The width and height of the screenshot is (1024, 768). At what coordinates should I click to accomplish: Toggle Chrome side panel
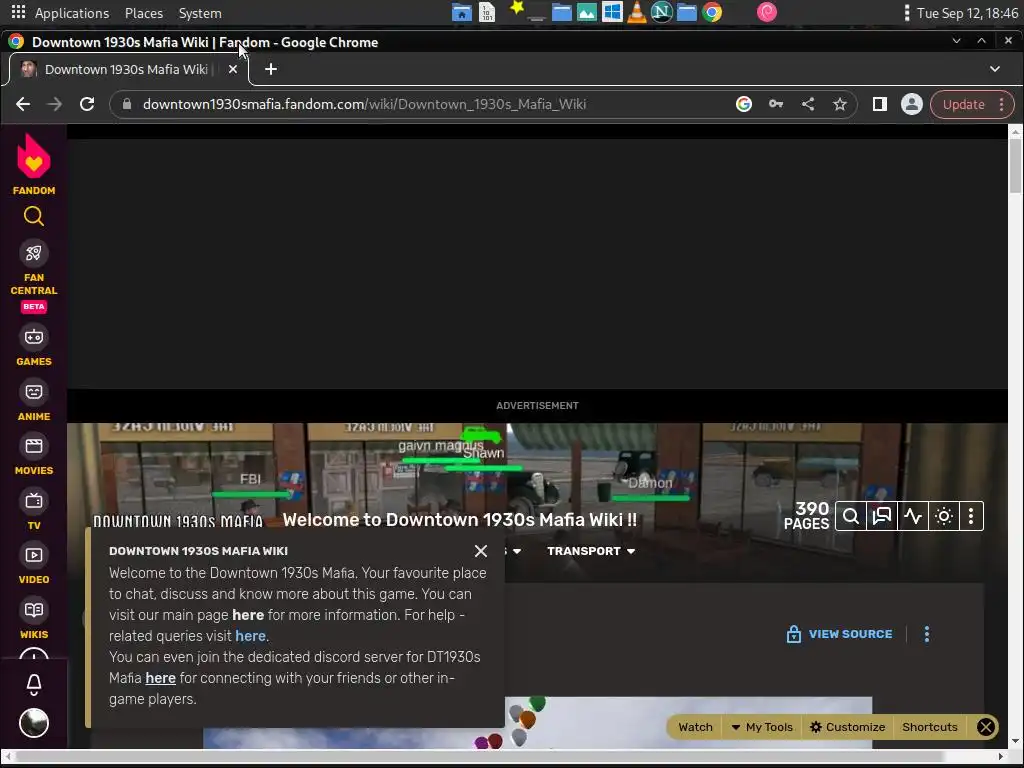tap(880, 104)
